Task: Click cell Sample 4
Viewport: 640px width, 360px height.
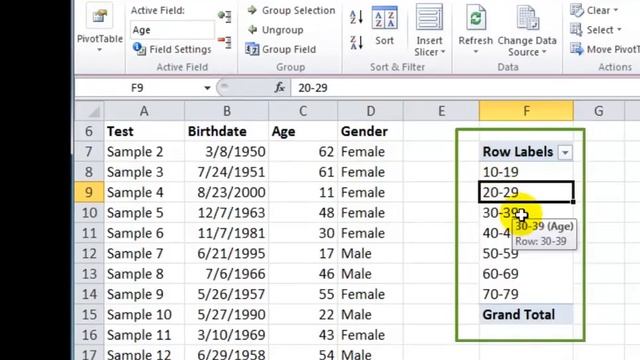Action: pos(144,192)
